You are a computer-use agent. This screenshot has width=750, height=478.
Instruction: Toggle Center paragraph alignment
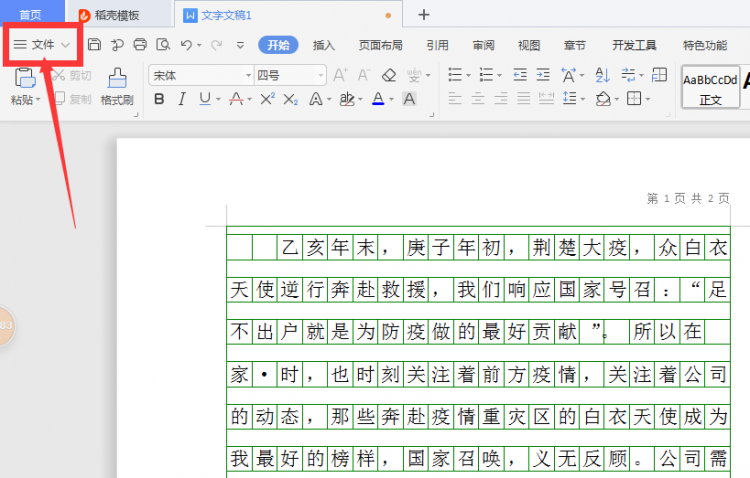[478, 99]
